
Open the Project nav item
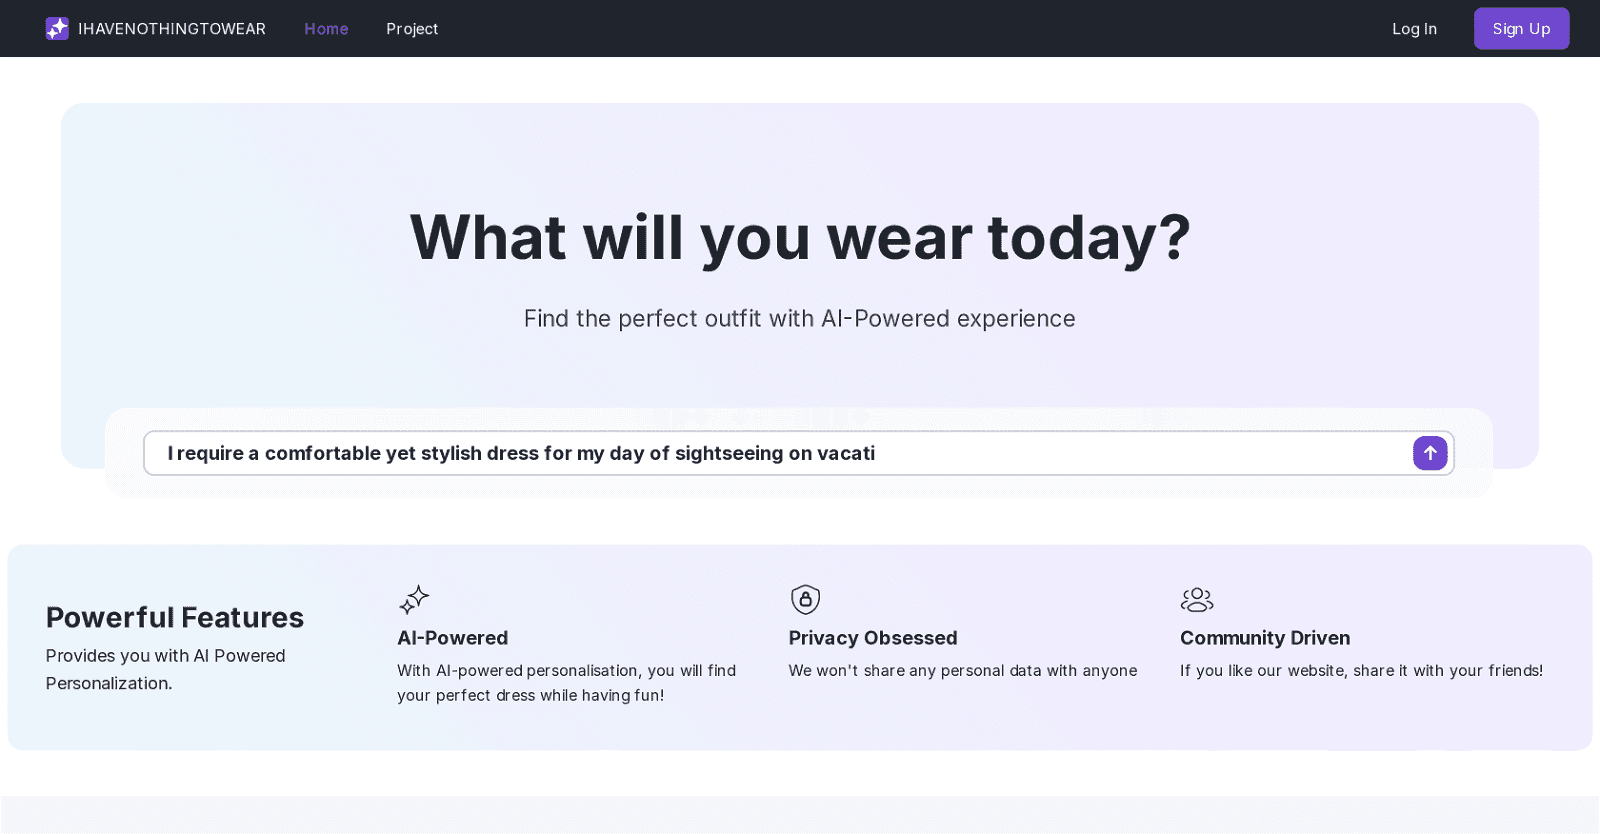(x=412, y=29)
